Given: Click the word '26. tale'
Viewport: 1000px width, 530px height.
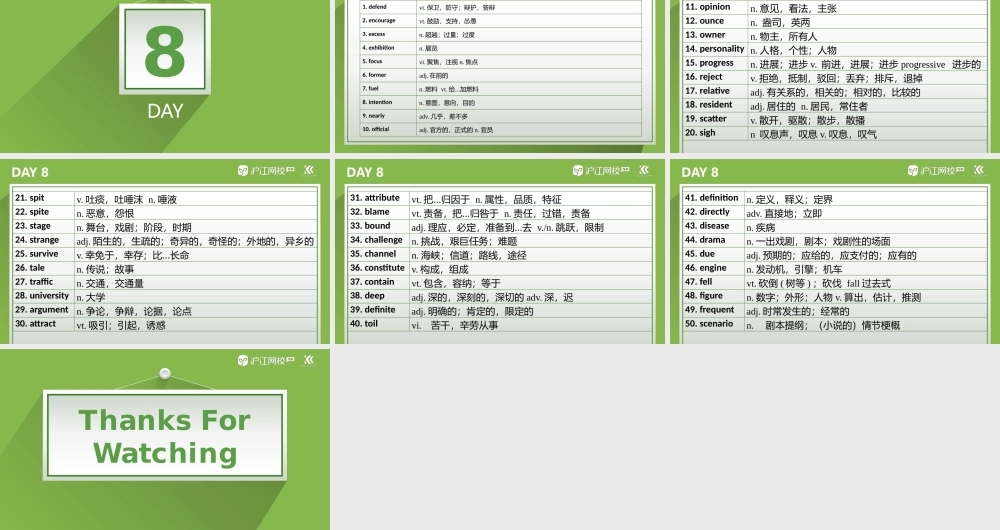Looking at the screenshot, I should (x=29, y=268).
